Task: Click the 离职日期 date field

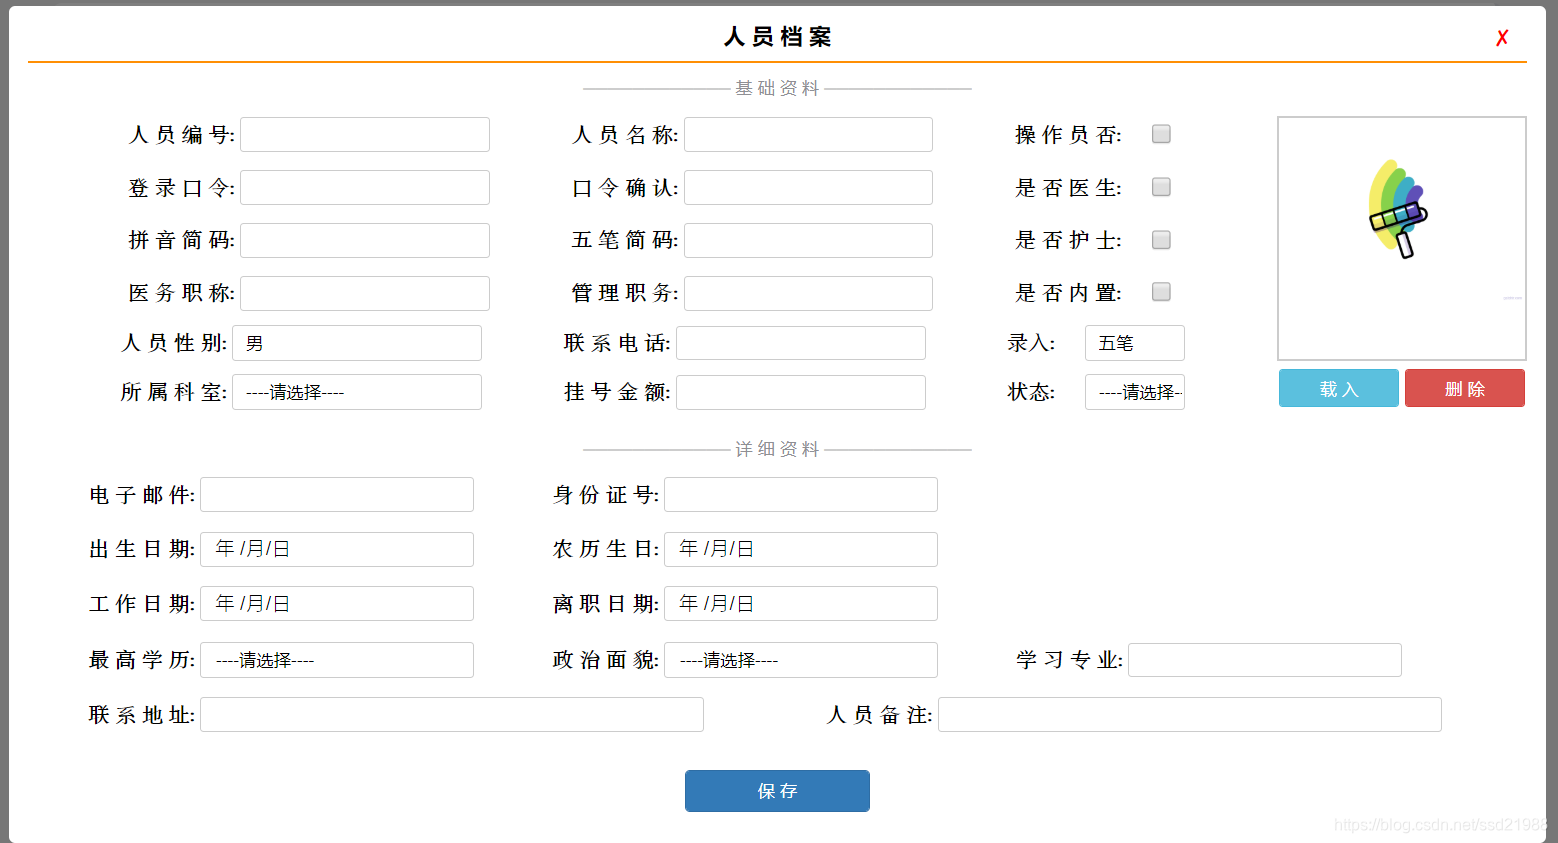Action: coord(801,603)
